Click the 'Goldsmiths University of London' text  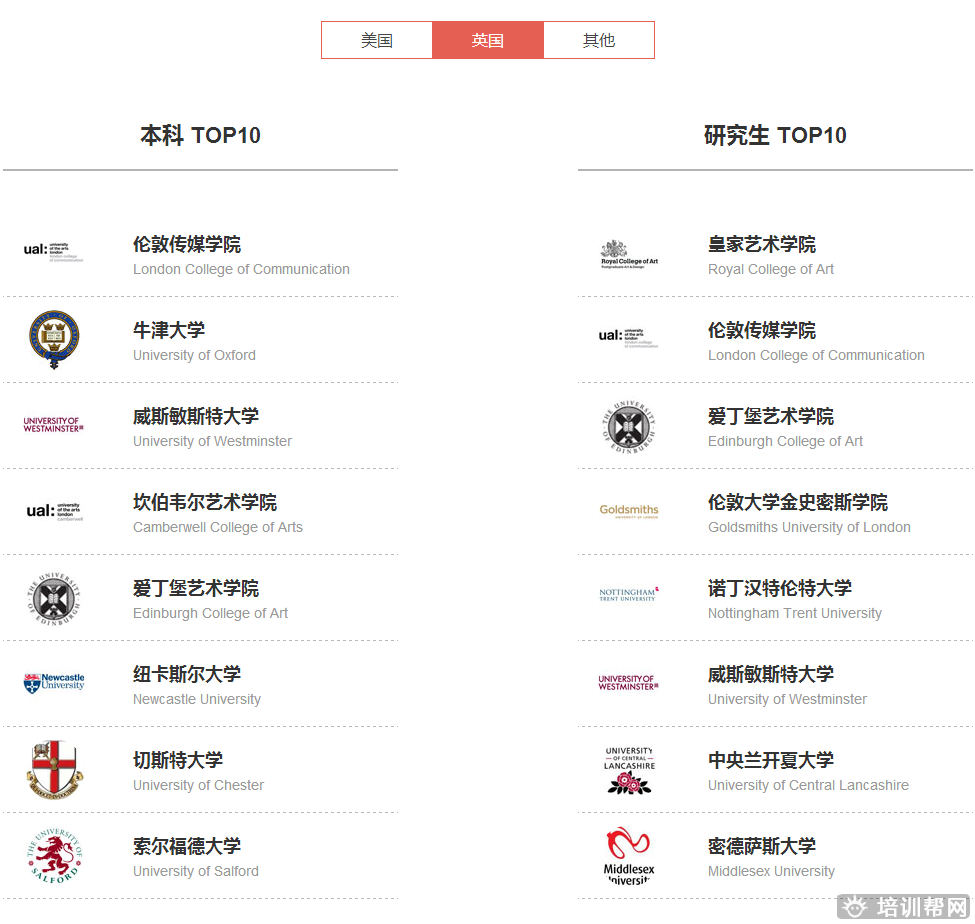click(809, 527)
